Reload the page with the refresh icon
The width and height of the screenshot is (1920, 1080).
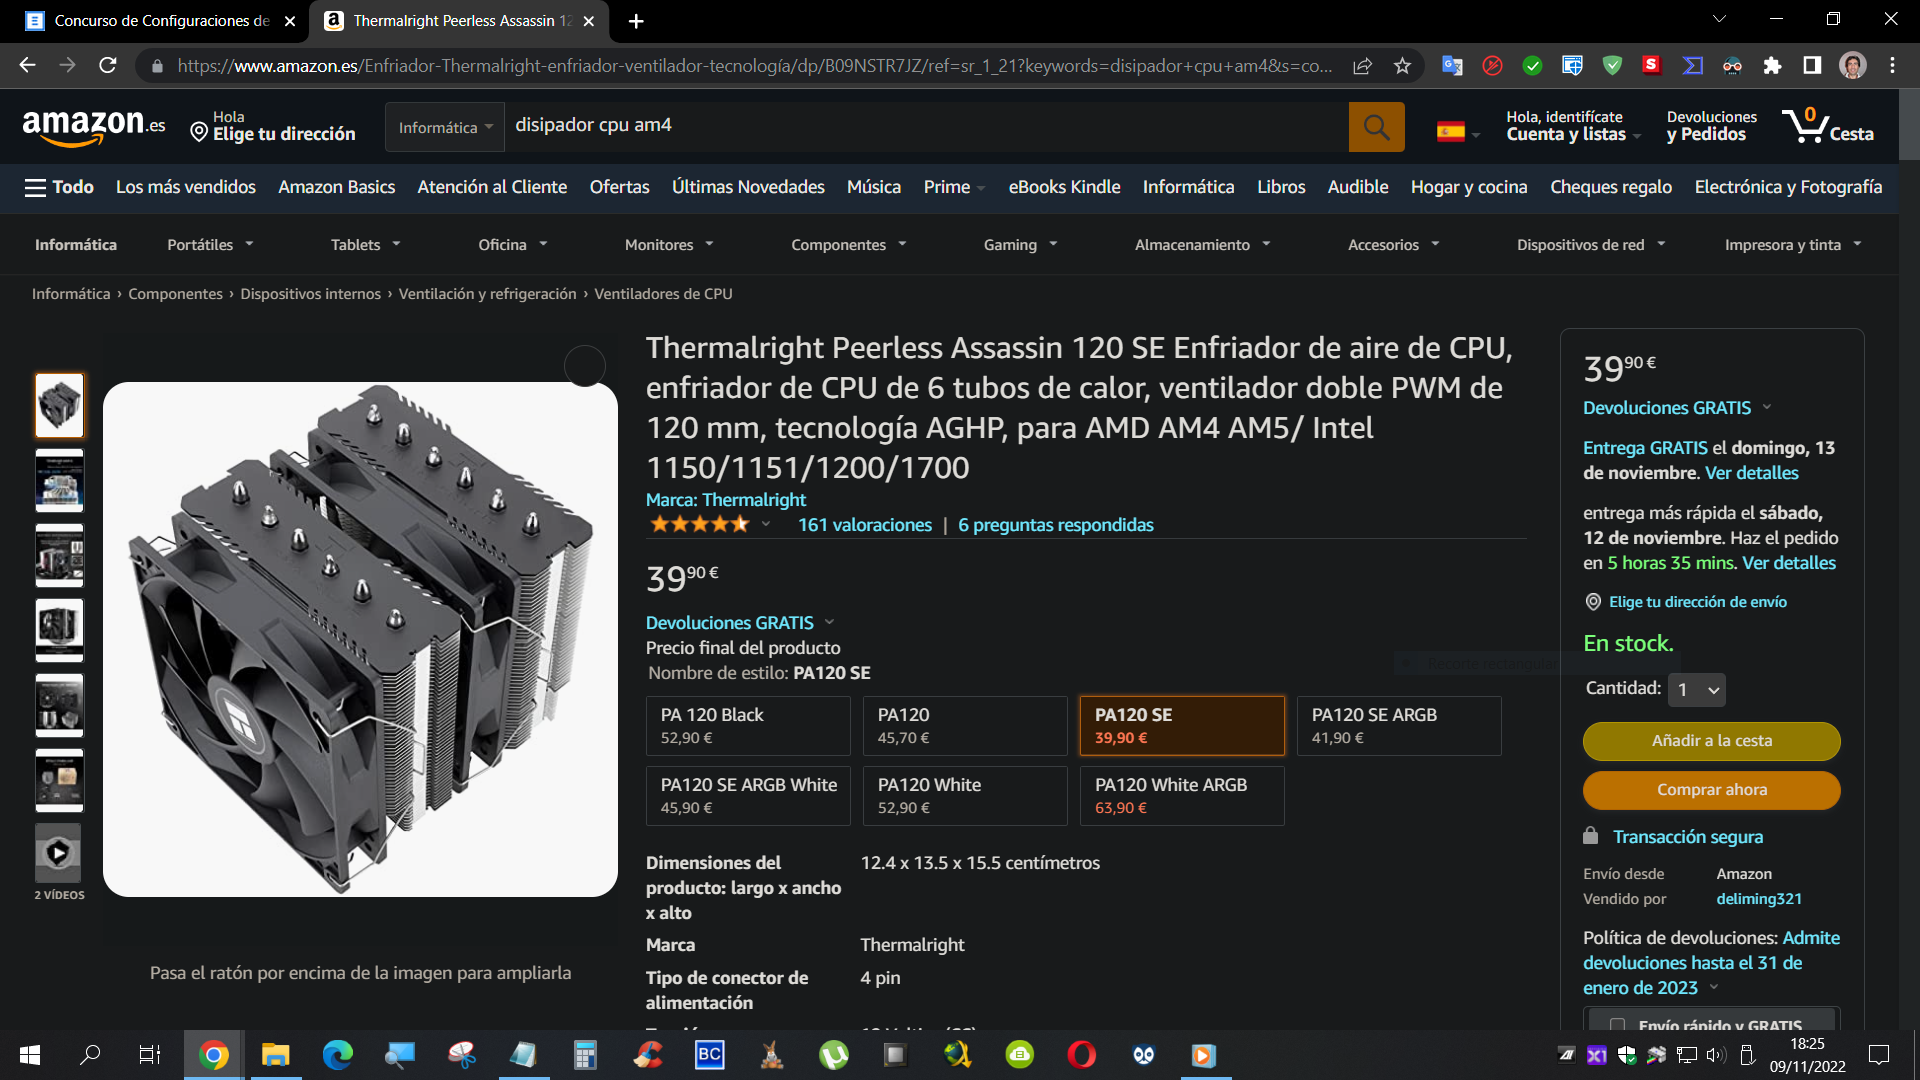click(108, 66)
